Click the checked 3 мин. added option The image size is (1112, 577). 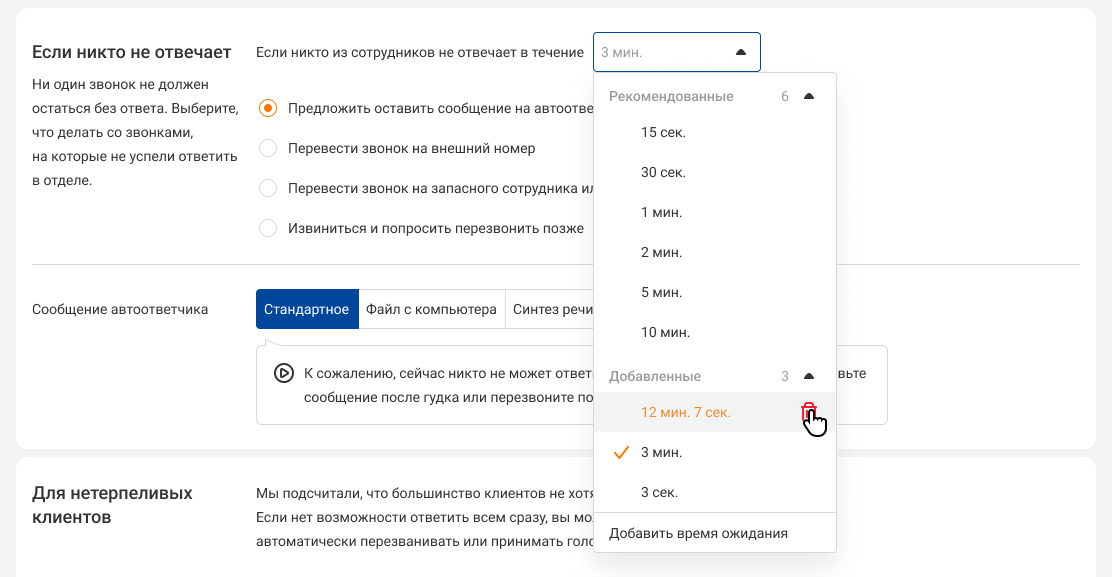click(661, 452)
